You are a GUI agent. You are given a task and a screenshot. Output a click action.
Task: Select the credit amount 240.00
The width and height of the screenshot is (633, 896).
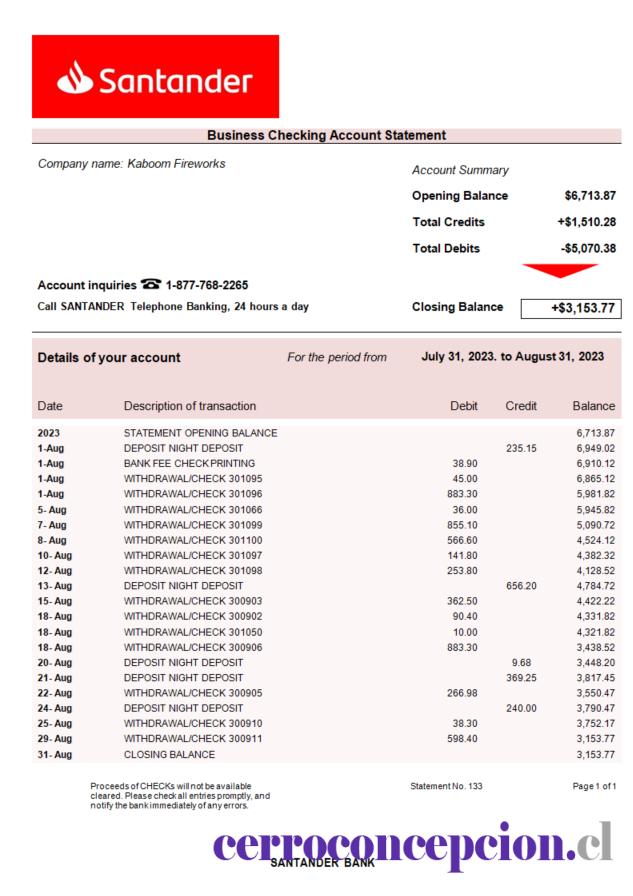521,708
